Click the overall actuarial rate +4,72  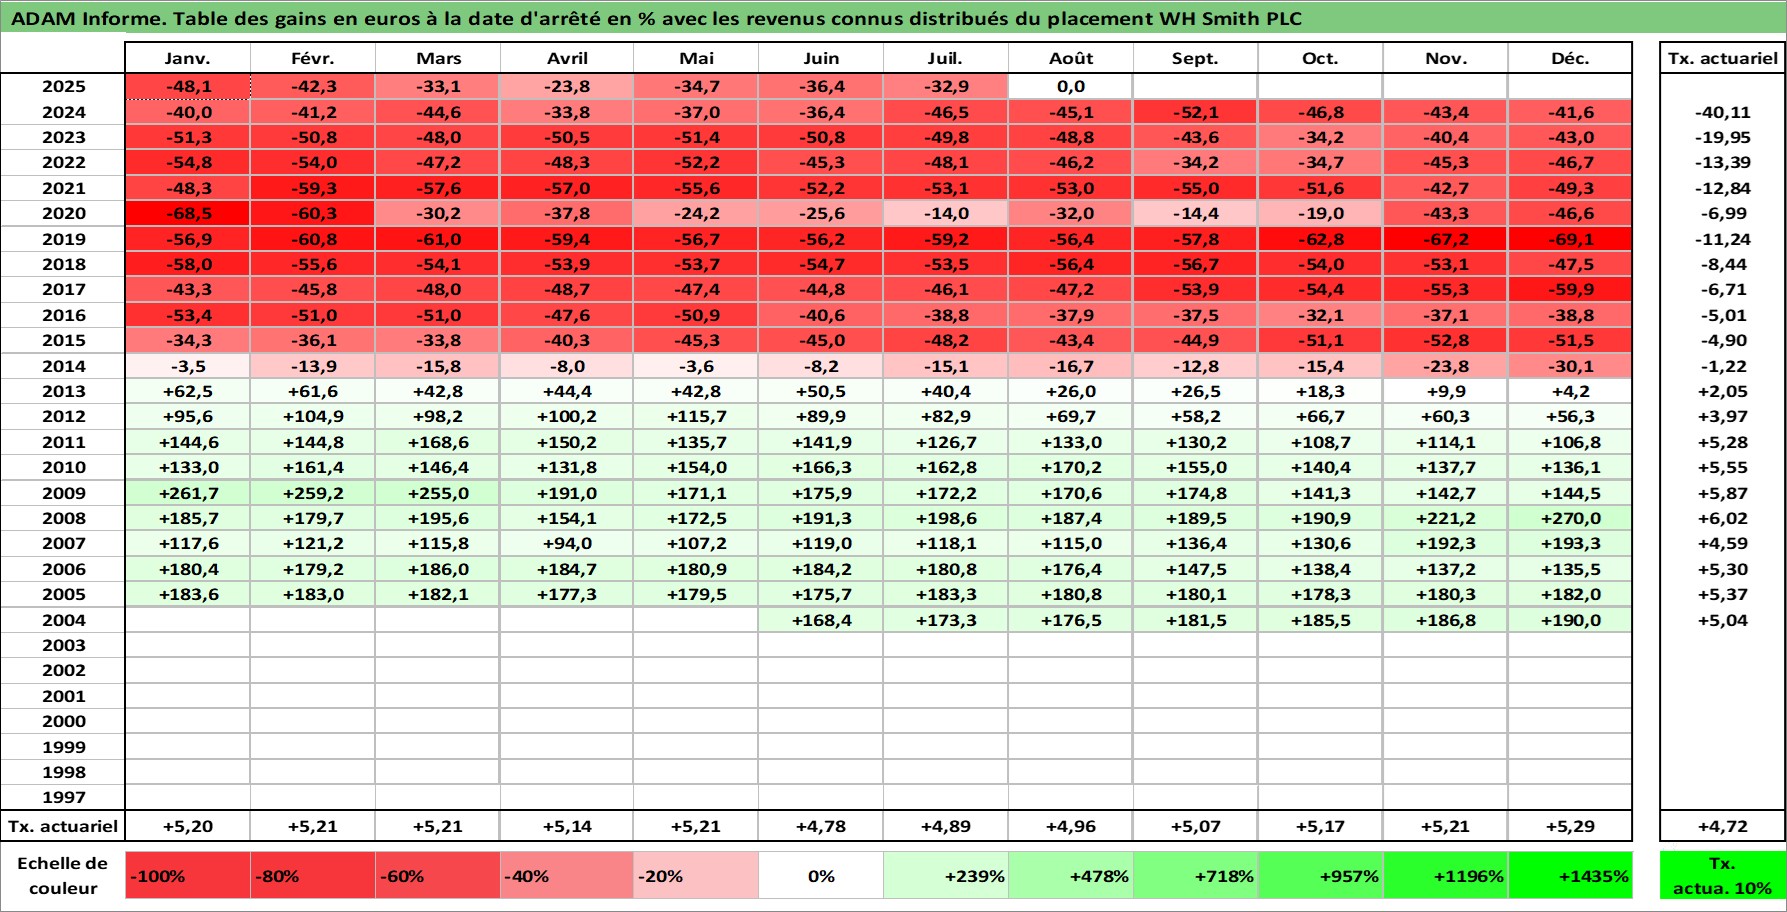(1722, 826)
